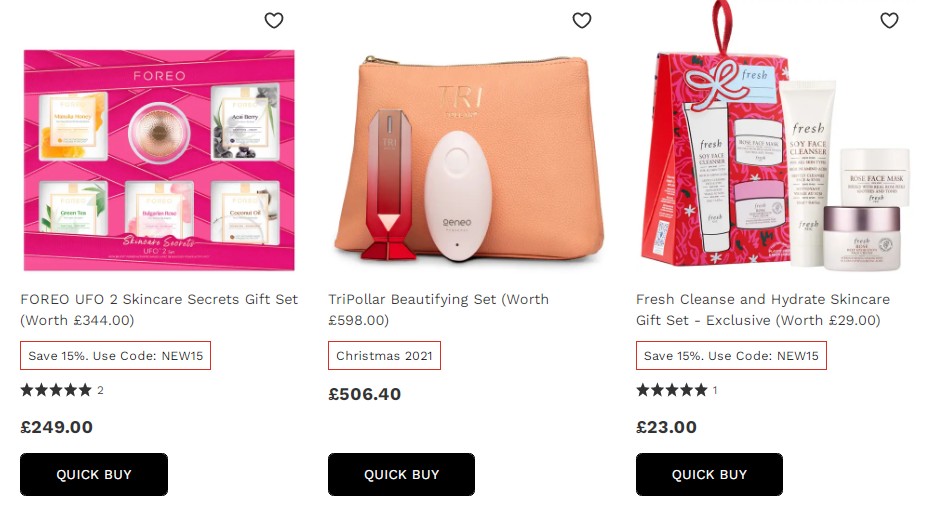The image size is (929, 512).
Task: Select the Christmas 2021 badge
Action: pyautogui.click(x=384, y=356)
